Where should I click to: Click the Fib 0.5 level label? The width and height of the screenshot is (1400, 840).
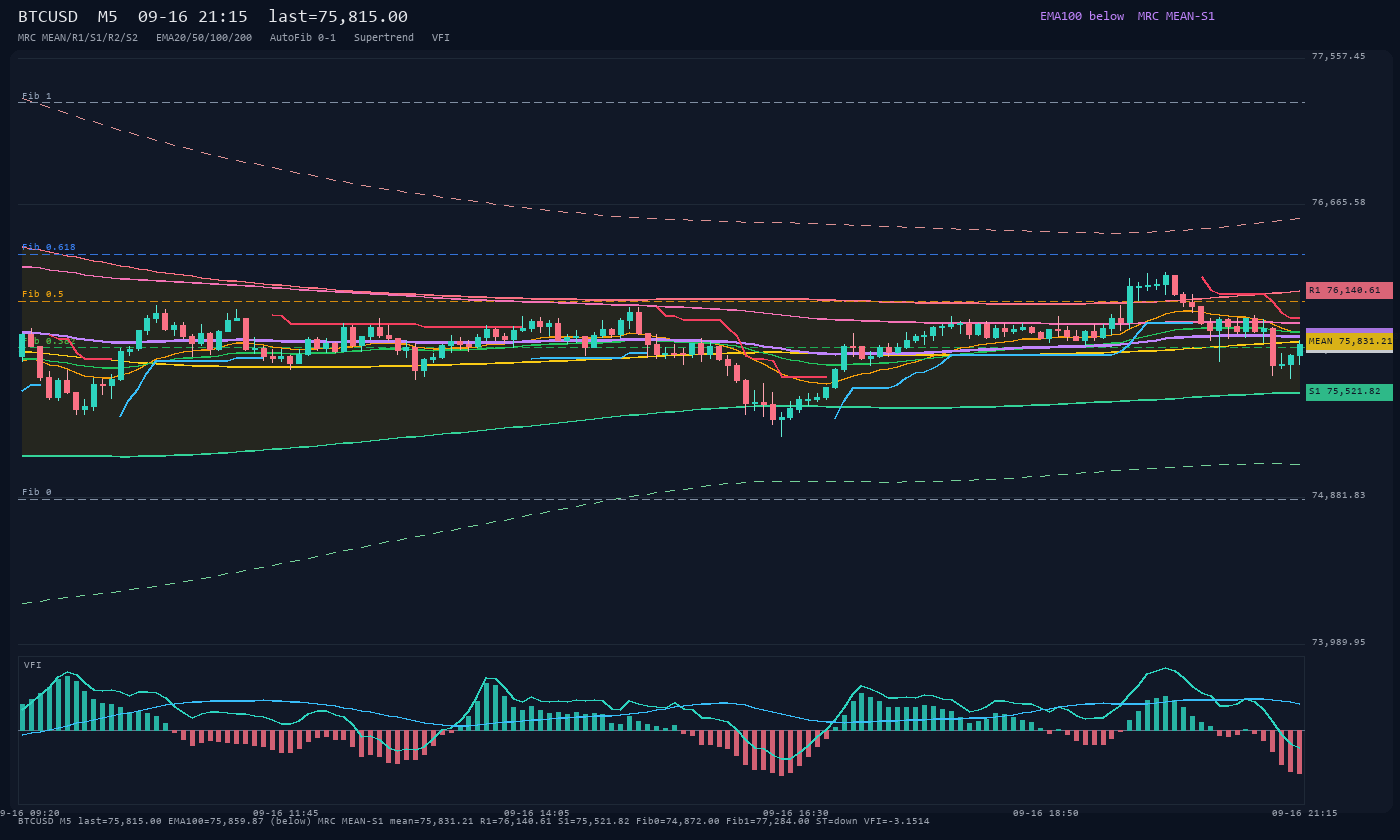pyautogui.click(x=43, y=294)
